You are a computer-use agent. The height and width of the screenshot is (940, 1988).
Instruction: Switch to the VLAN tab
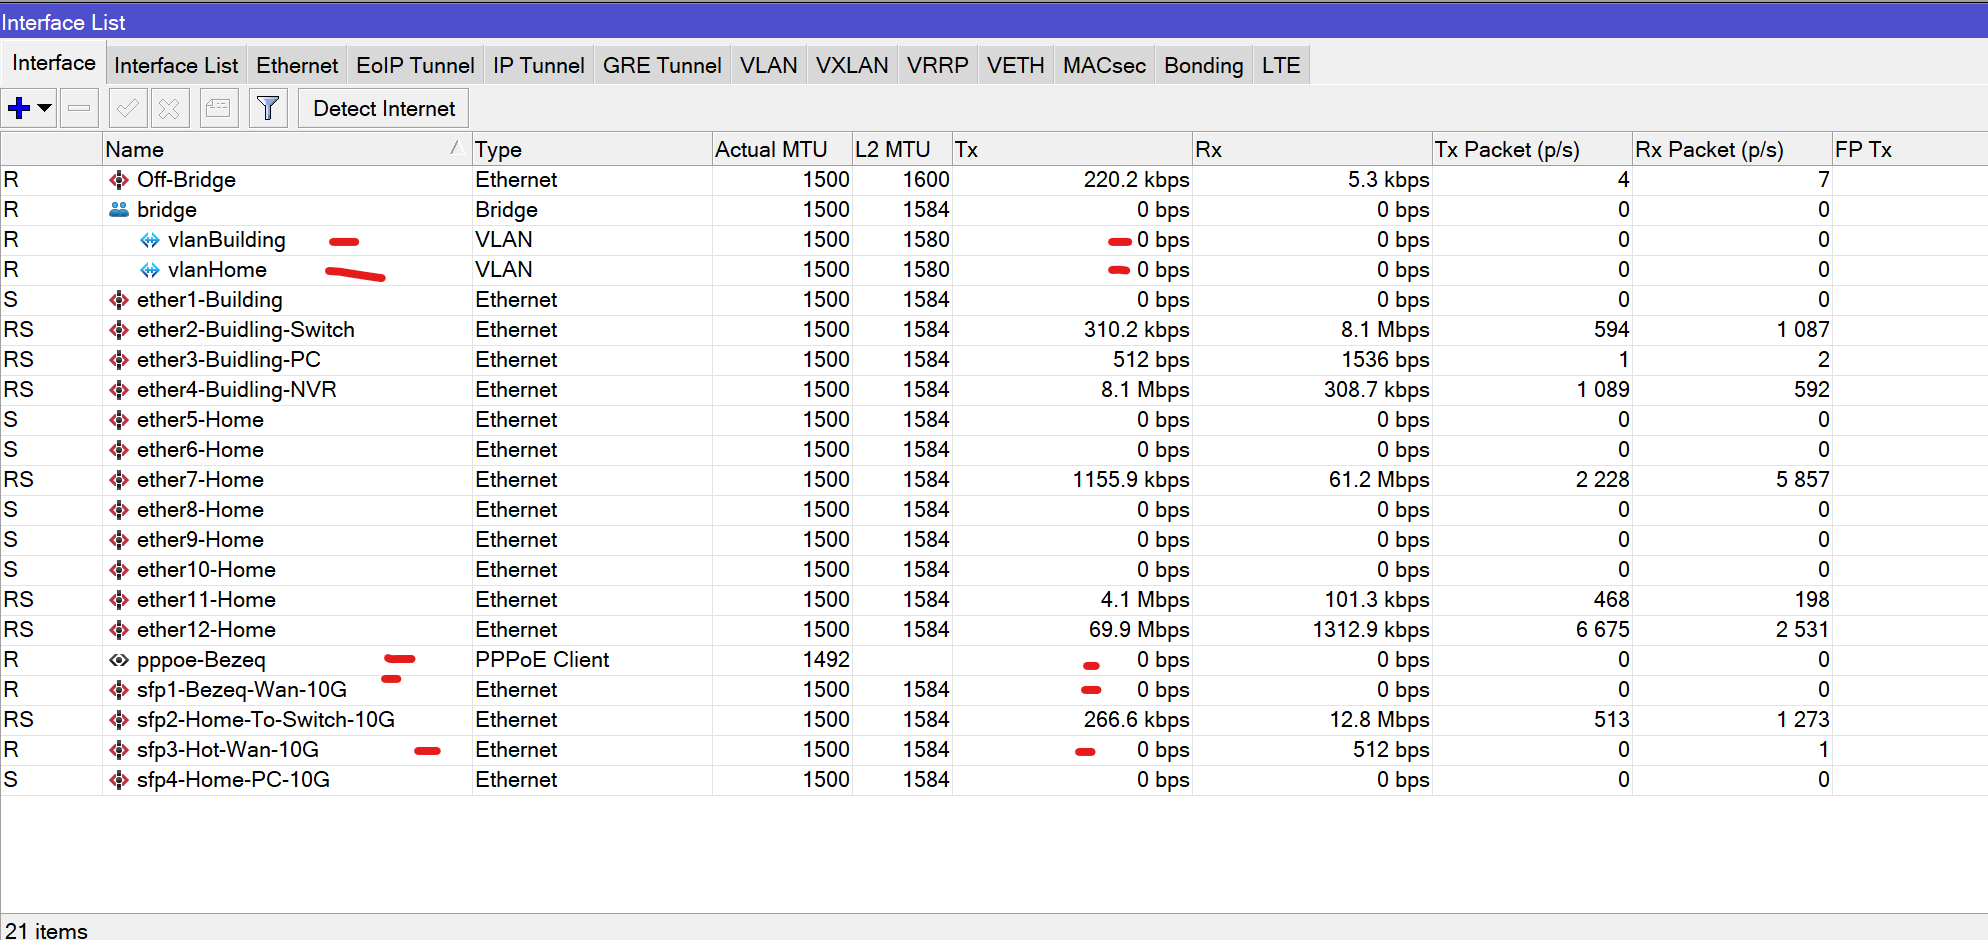coord(768,64)
